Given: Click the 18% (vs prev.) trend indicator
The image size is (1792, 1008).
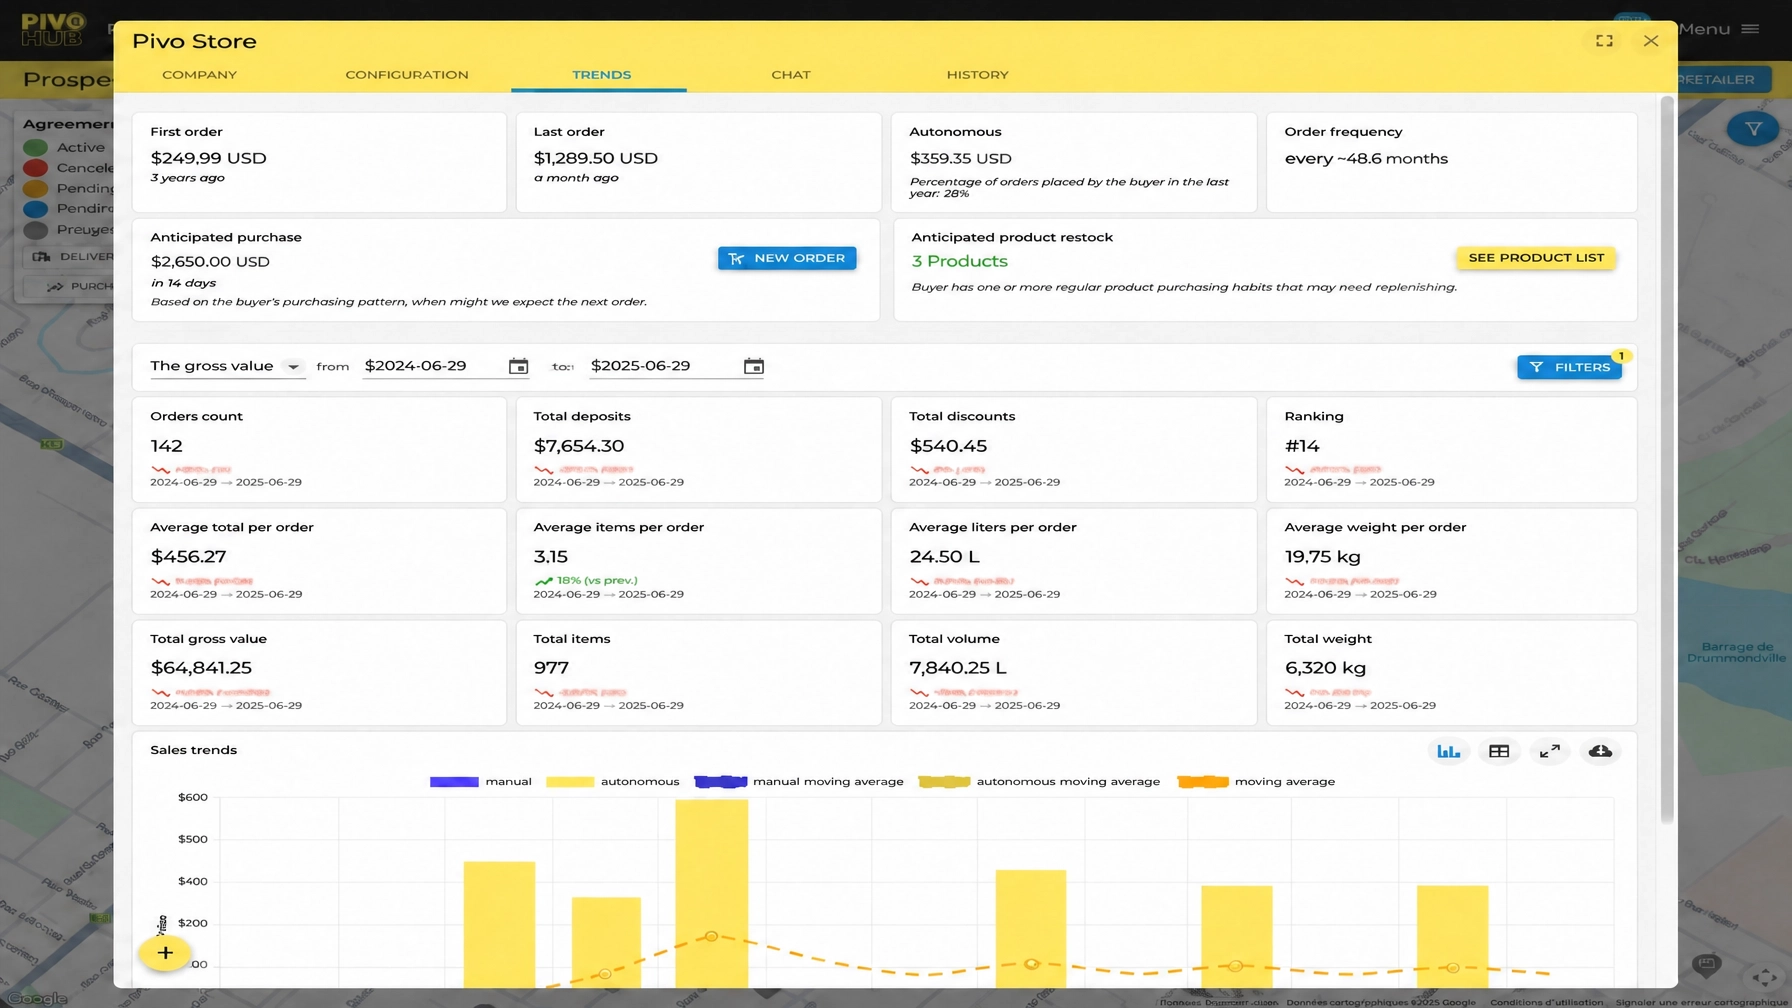Looking at the screenshot, I should [586, 581].
